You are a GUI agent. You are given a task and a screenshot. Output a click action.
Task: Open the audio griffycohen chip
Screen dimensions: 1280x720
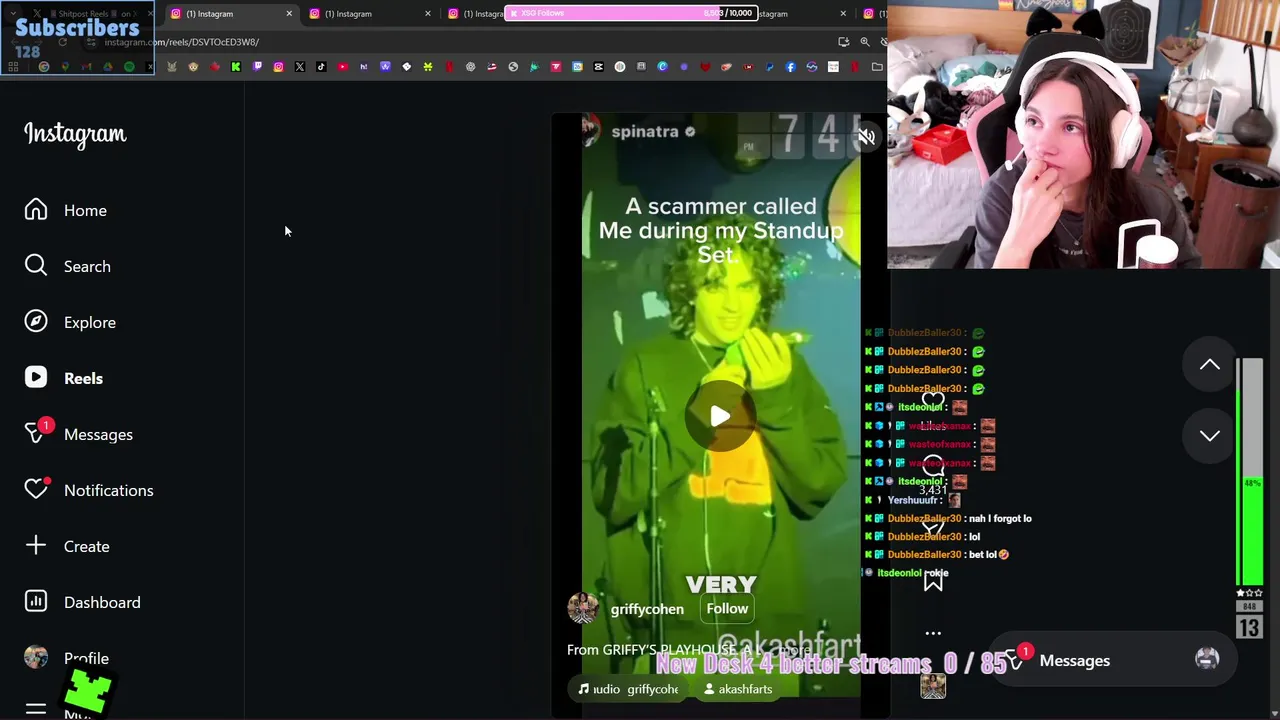pyautogui.click(x=628, y=689)
